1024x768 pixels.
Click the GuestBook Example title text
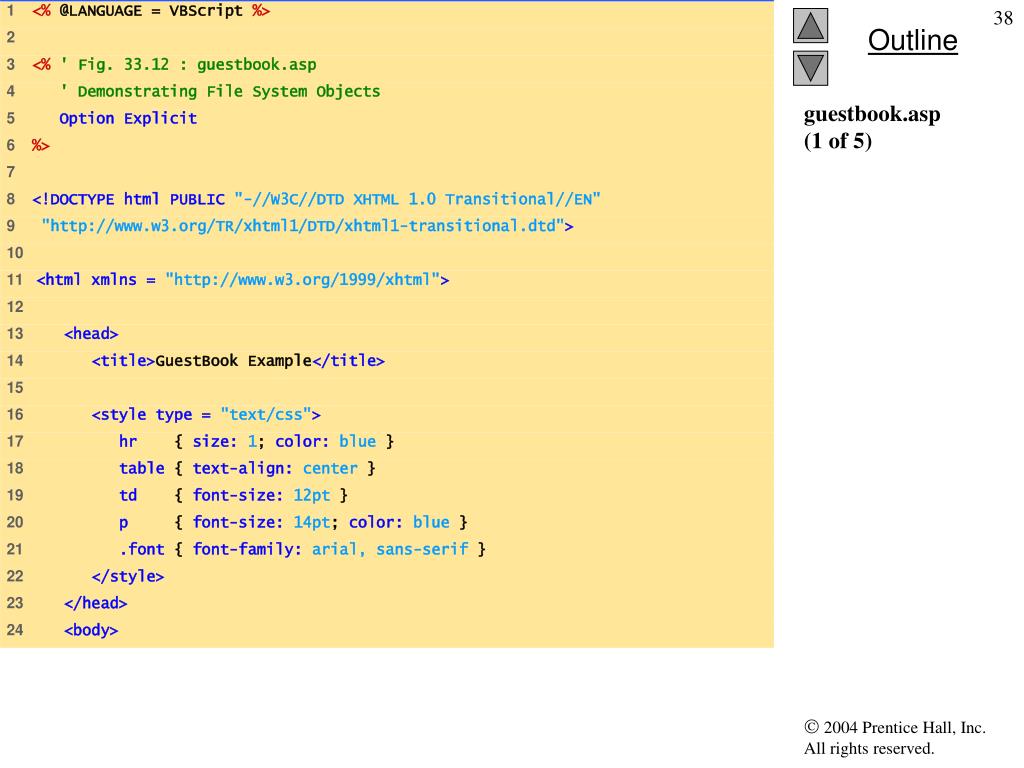[x=234, y=360]
